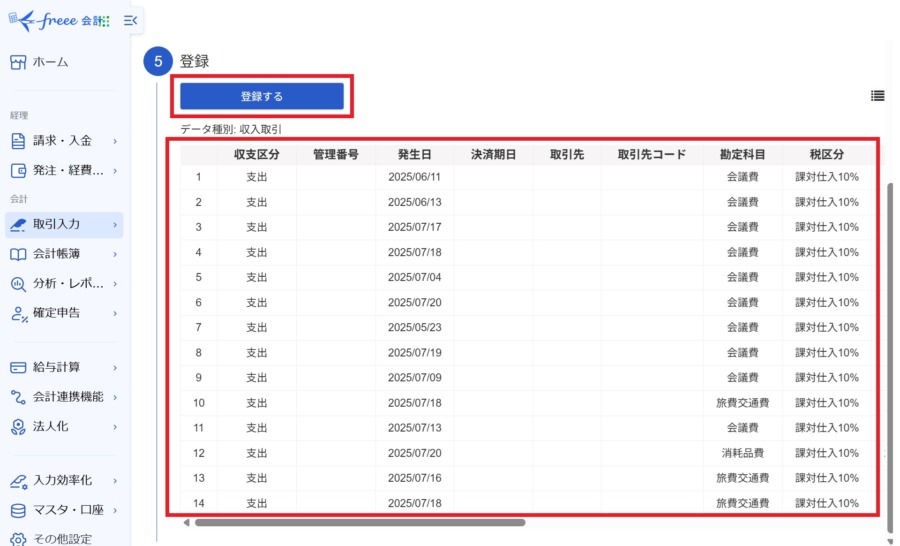The image size is (900, 546).
Task: Click the 登録する button
Action: coord(262,96)
